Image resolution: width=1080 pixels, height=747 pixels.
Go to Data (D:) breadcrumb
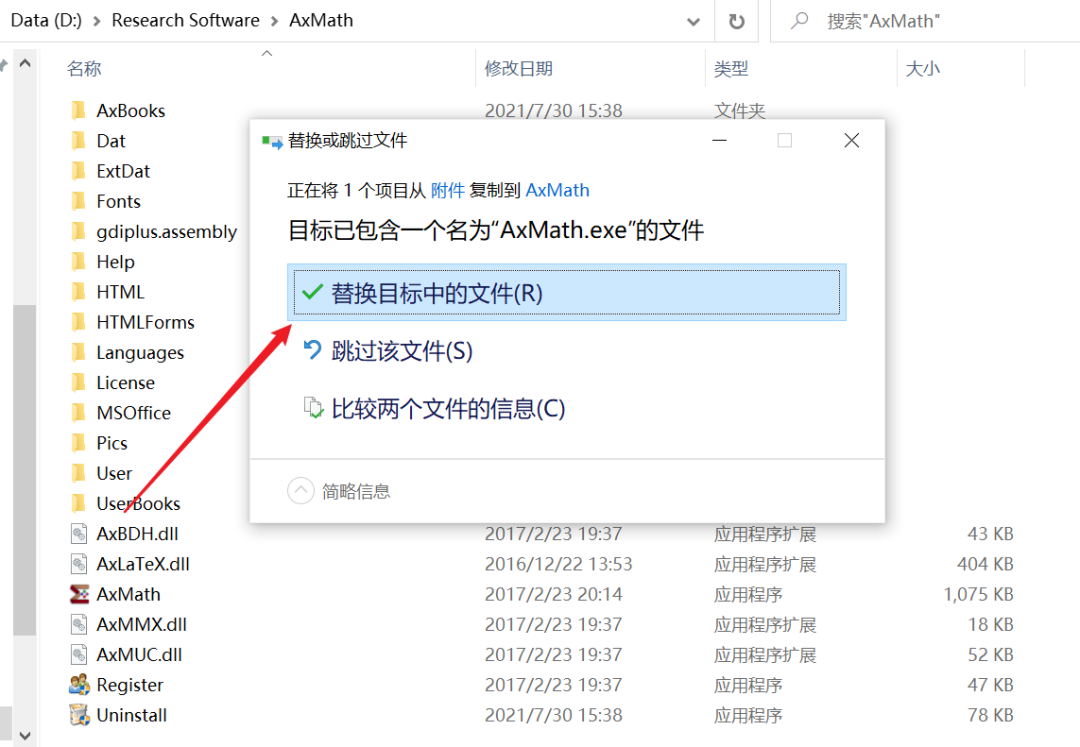click(46, 21)
